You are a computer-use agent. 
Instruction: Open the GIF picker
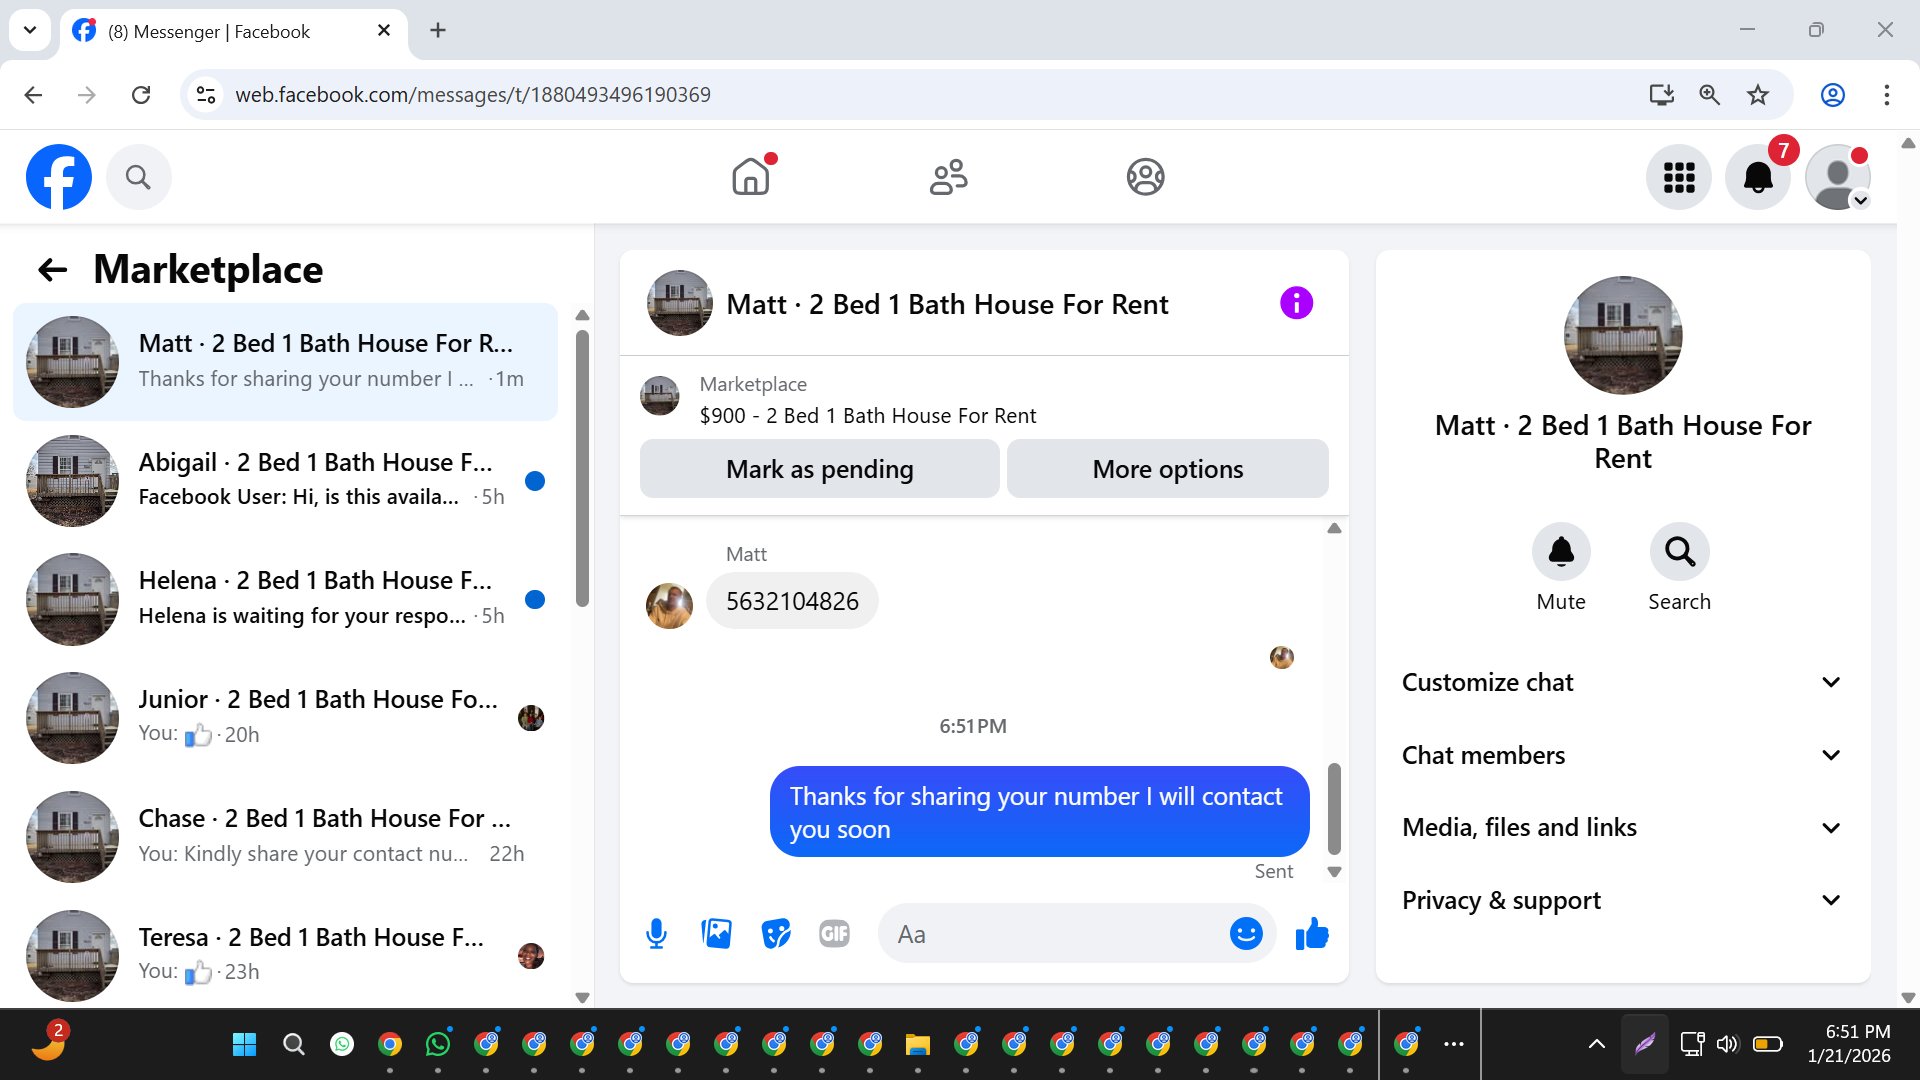(x=834, y=934)
